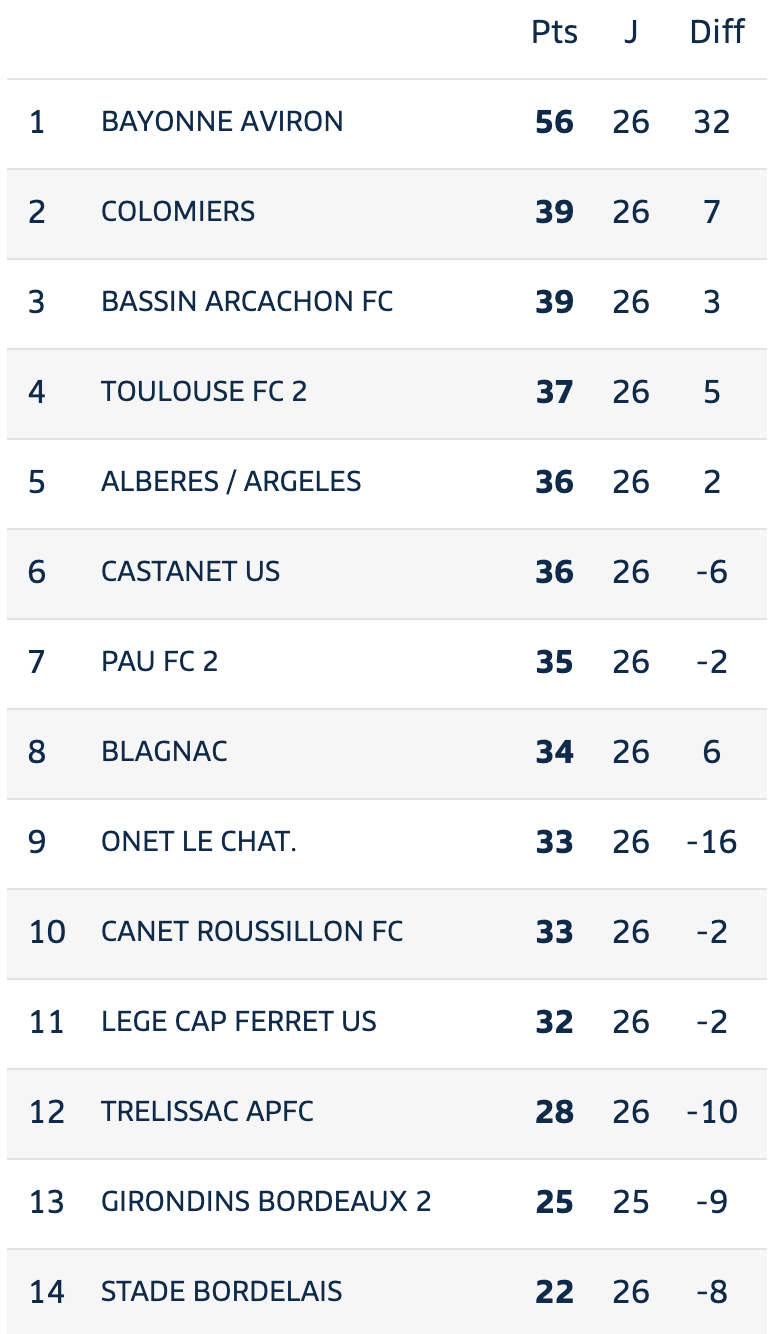Click the TRELISSAC APFC team name
Image resolution: width=770 pixels, height=1334 pixels.
[x=207, y=1111]
